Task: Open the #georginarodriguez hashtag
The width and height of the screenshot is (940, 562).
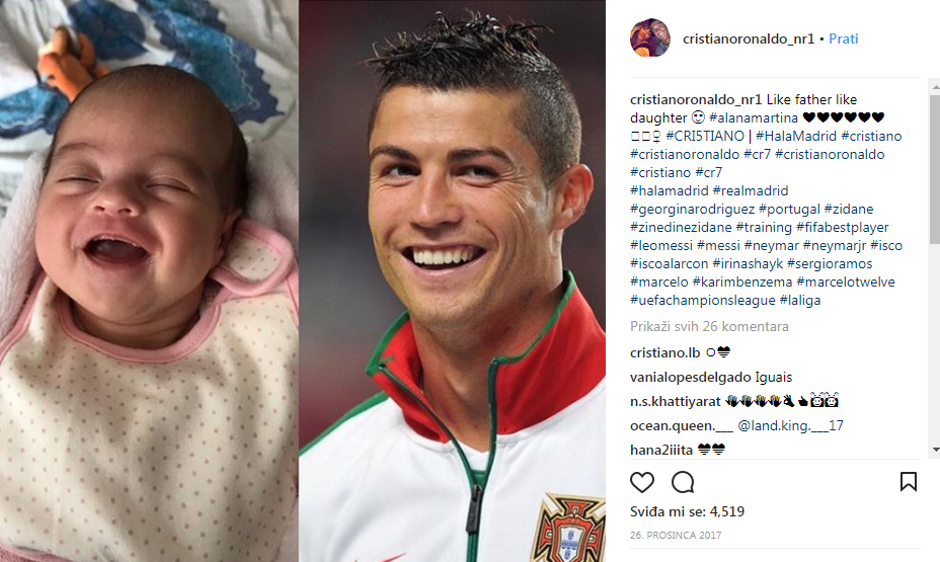Action: [x=692, y=209]
